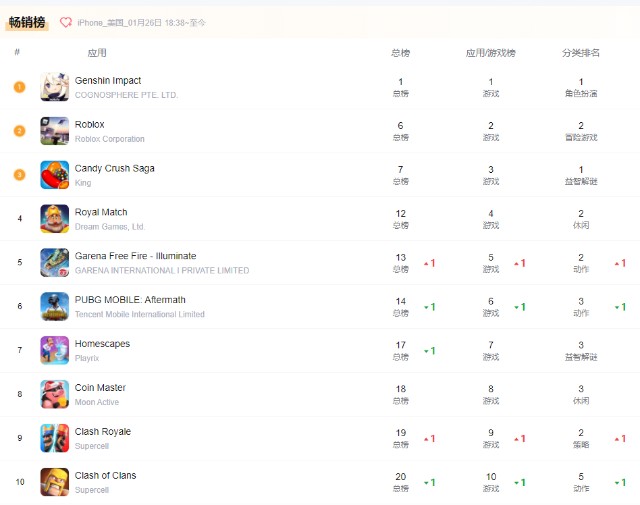Open Garena Free Fire - Illuminate link
640x505 pixels.
(x=135, y=256)
